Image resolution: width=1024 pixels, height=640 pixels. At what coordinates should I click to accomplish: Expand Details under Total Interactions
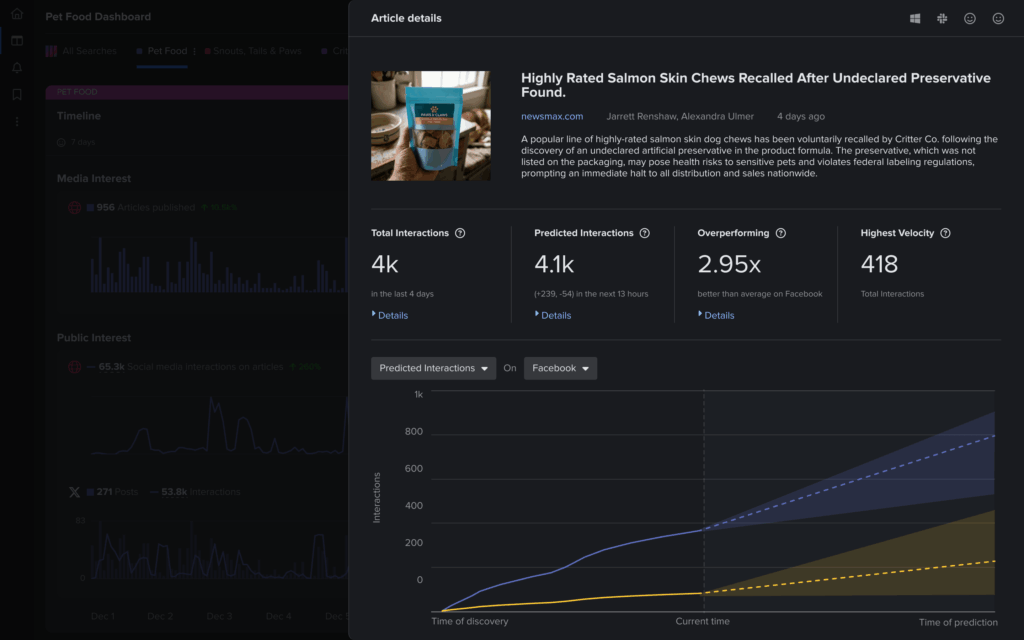tap(390, 315)
